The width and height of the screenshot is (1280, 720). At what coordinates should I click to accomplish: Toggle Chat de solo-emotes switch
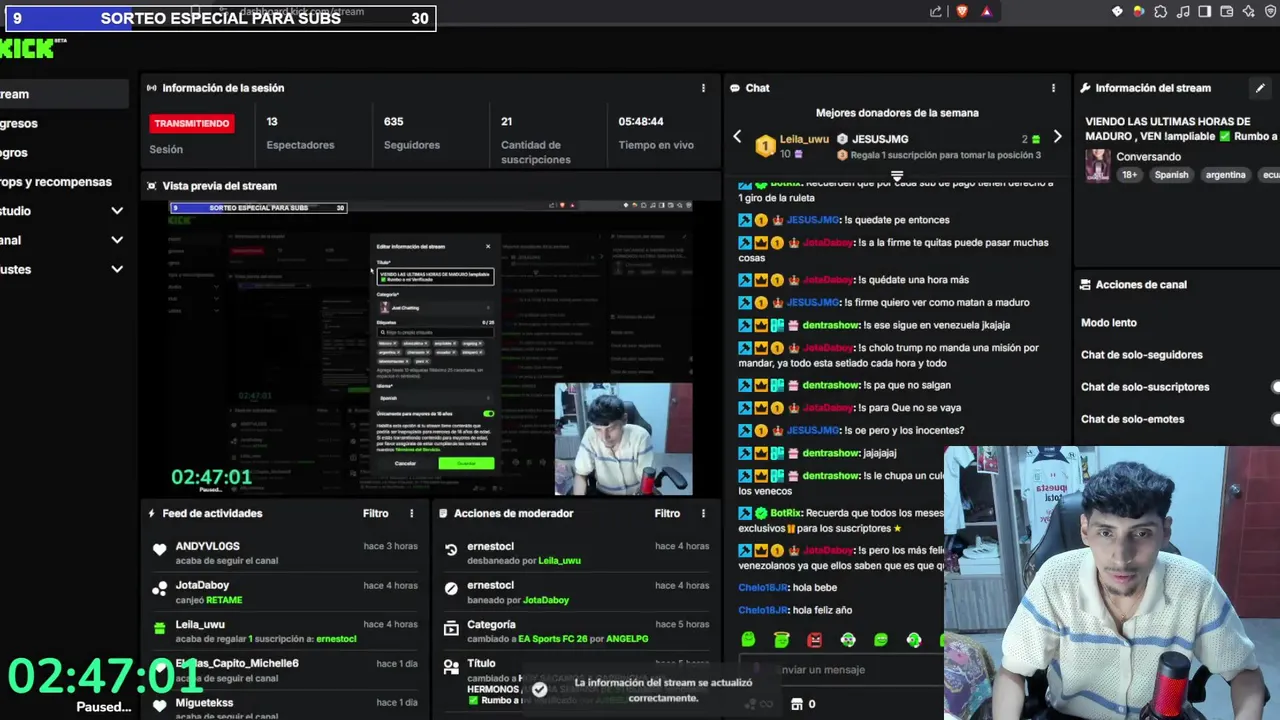[1275, 419]
